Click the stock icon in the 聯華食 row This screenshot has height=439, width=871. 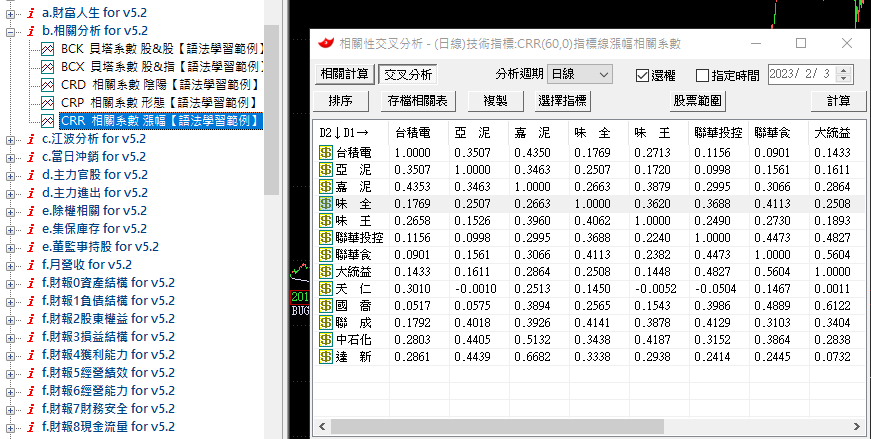(x=326, y=255)
